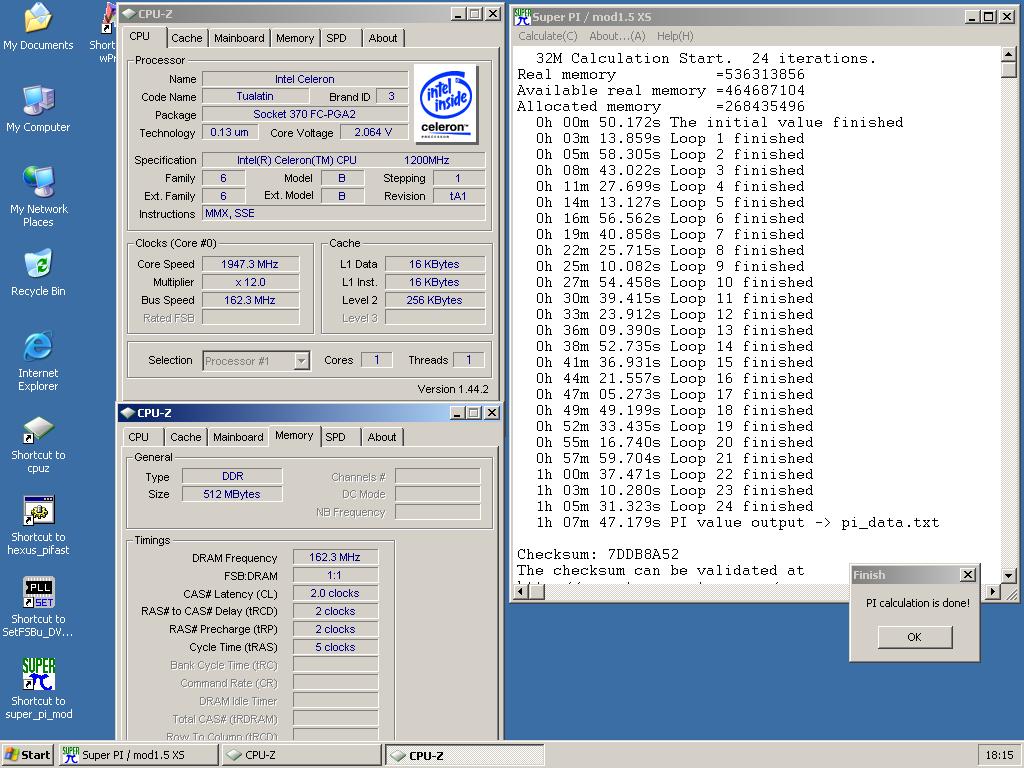Click the Multiplier value x 12.0
The image size is (1024, 768).
250,282
